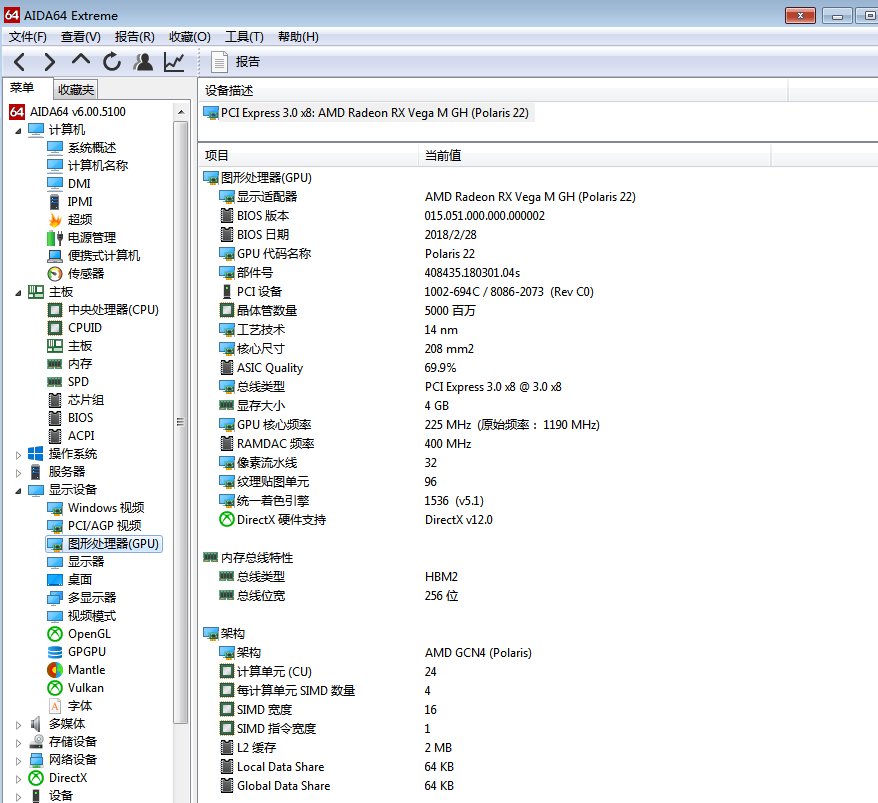Image resolution: width=878 pixels, height=803 pixels.
Task: Select 系统概述 in the tree
Action: pos(92,148)
